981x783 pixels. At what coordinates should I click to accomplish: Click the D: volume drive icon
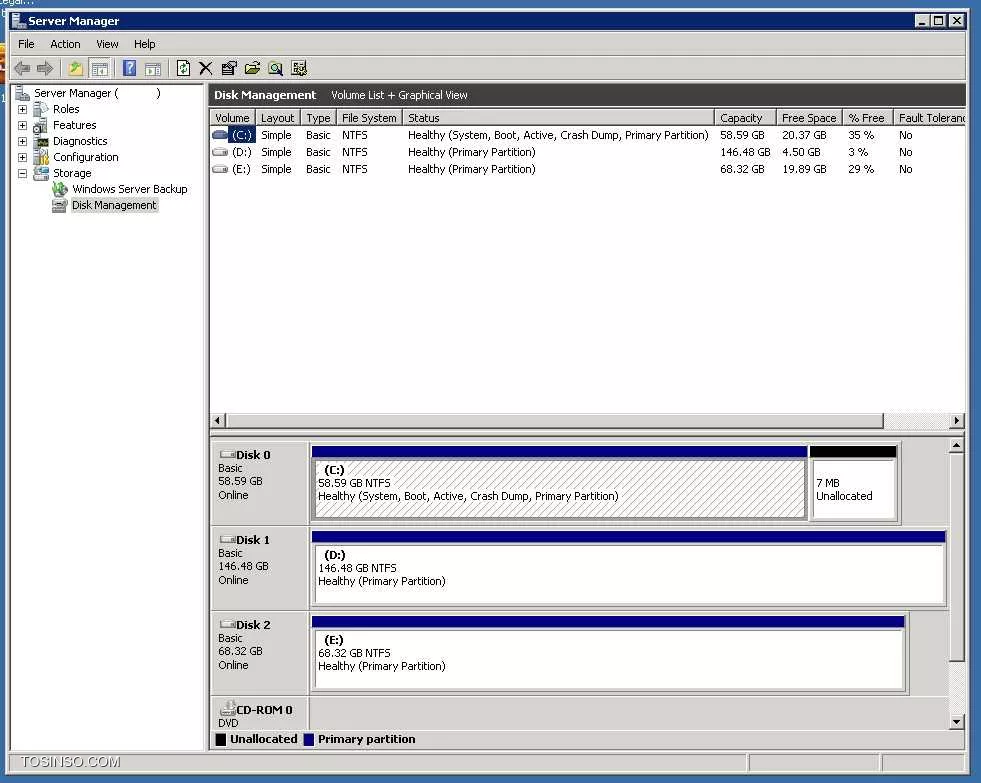[220, 151]
